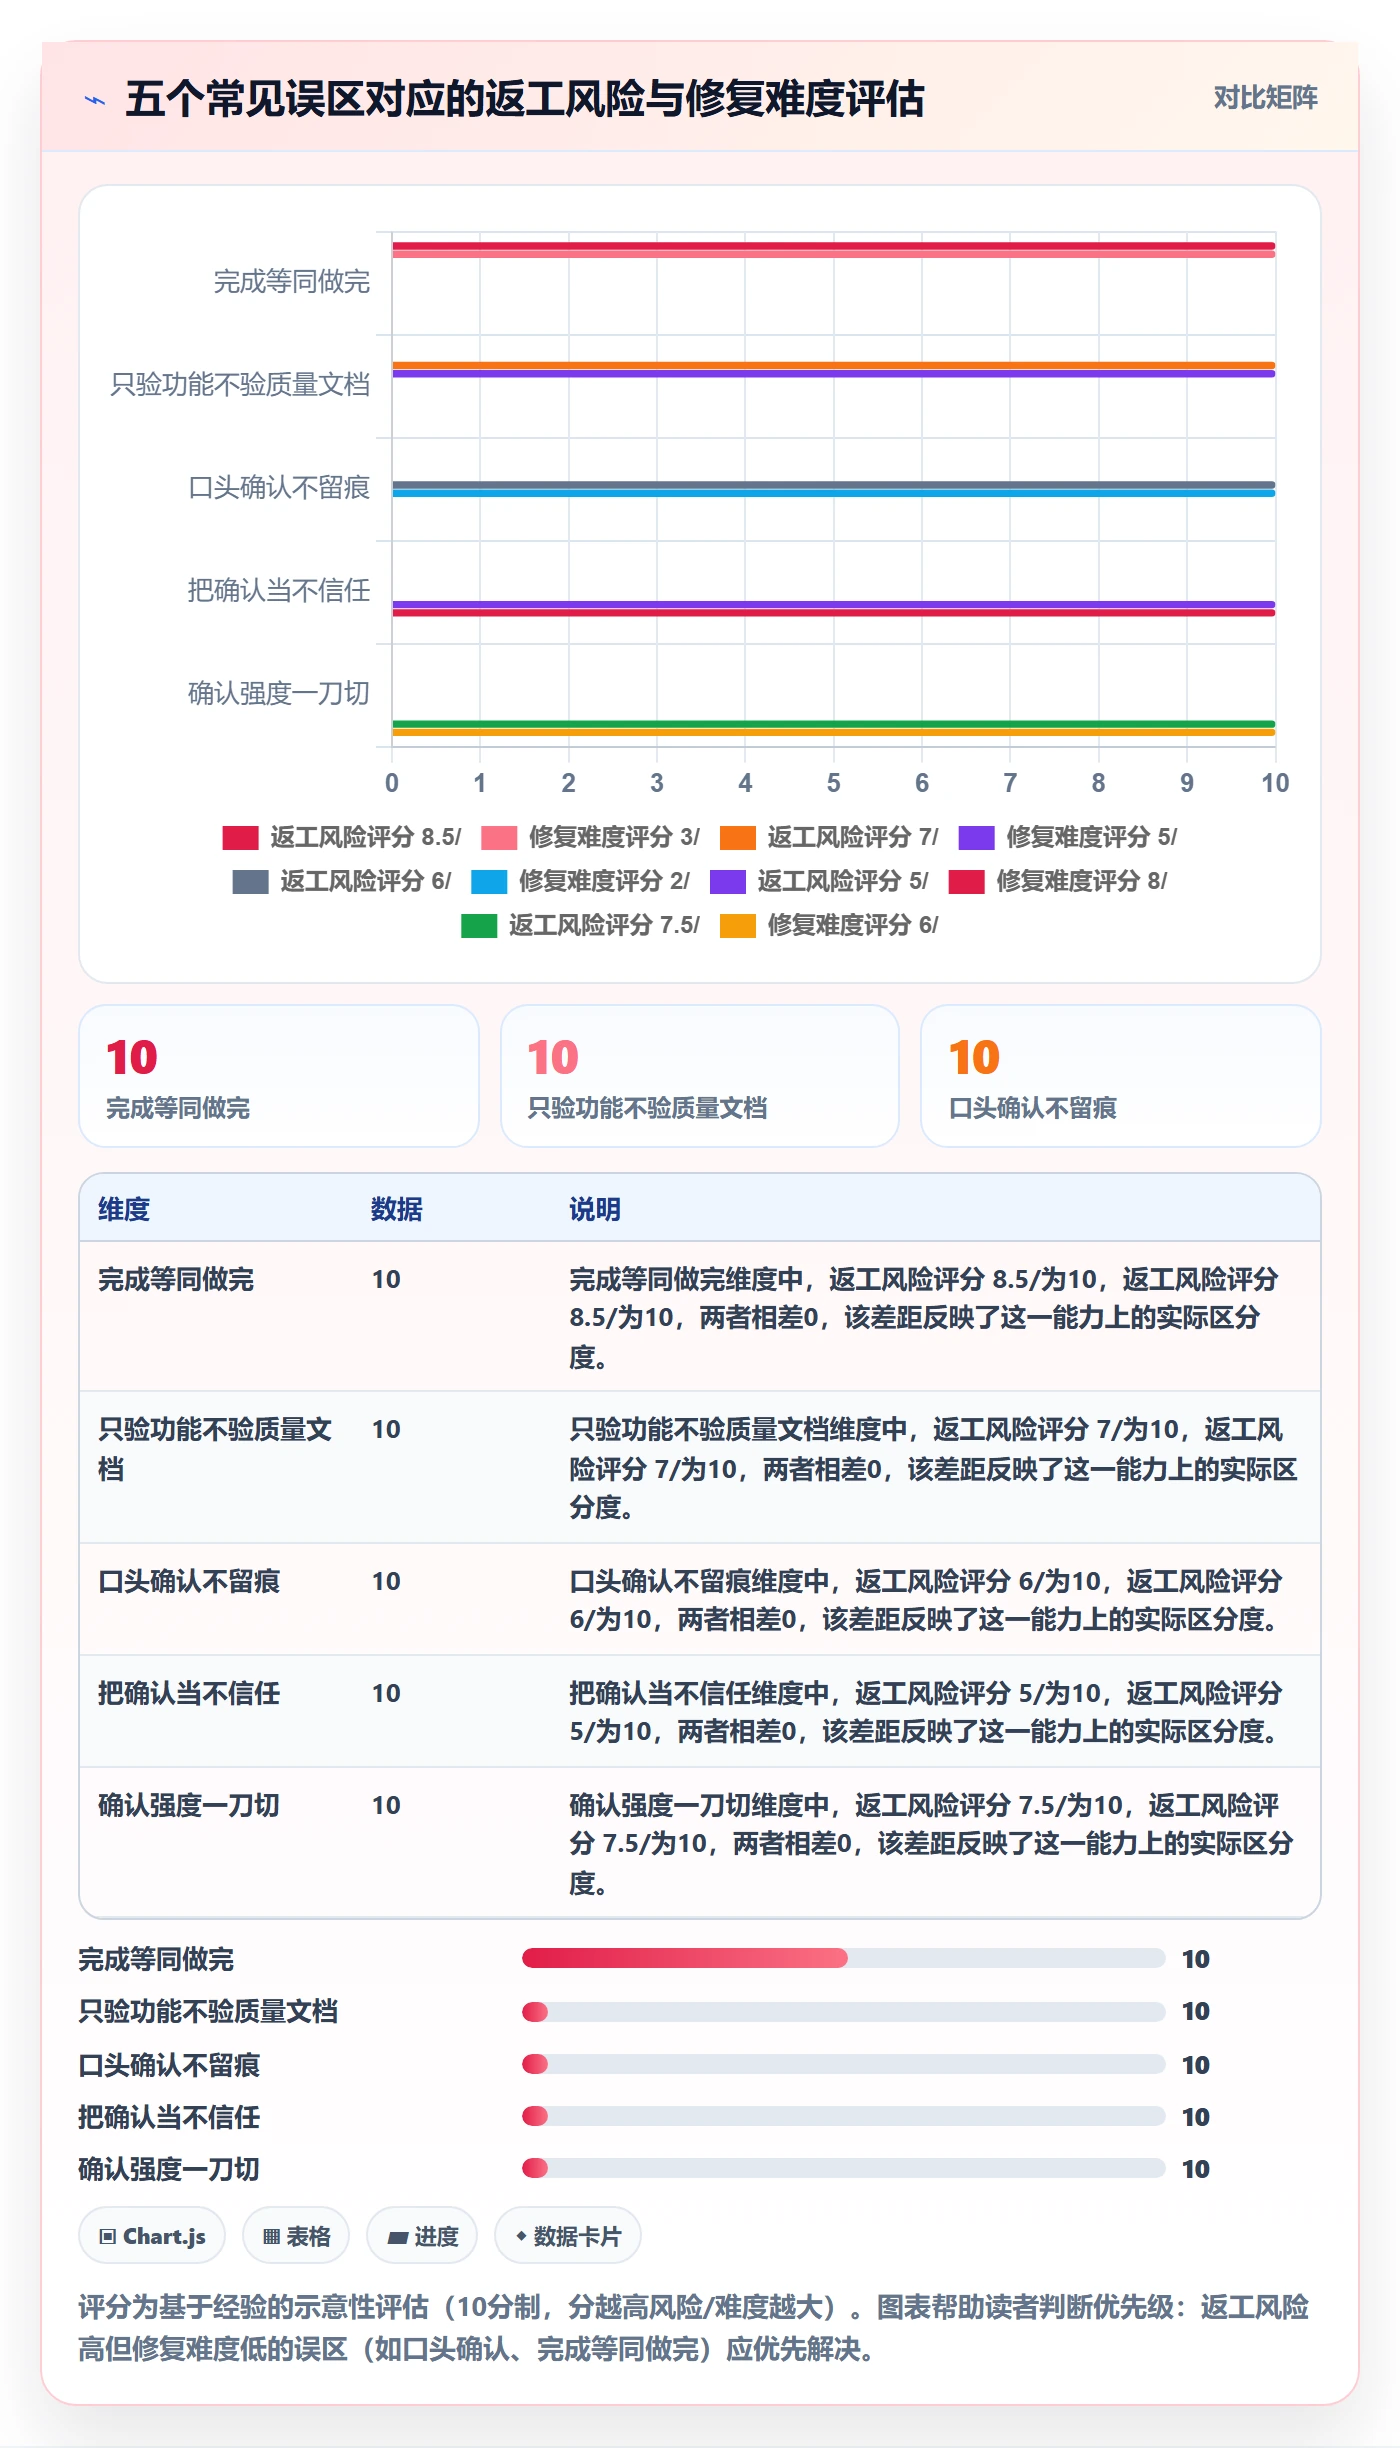
Task: Toggle the pink 修复难度评分 3/ legend swatch
Action: [499, 837]
